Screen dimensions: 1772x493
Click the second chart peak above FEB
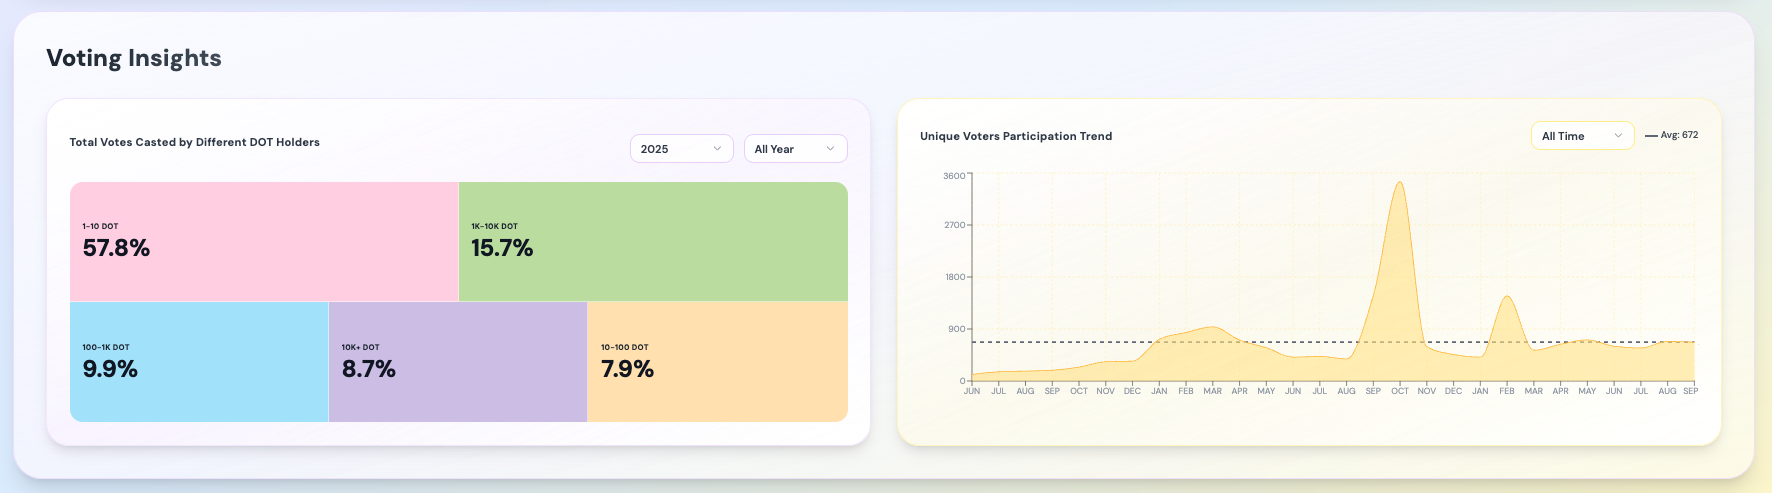pos(1507,297)
